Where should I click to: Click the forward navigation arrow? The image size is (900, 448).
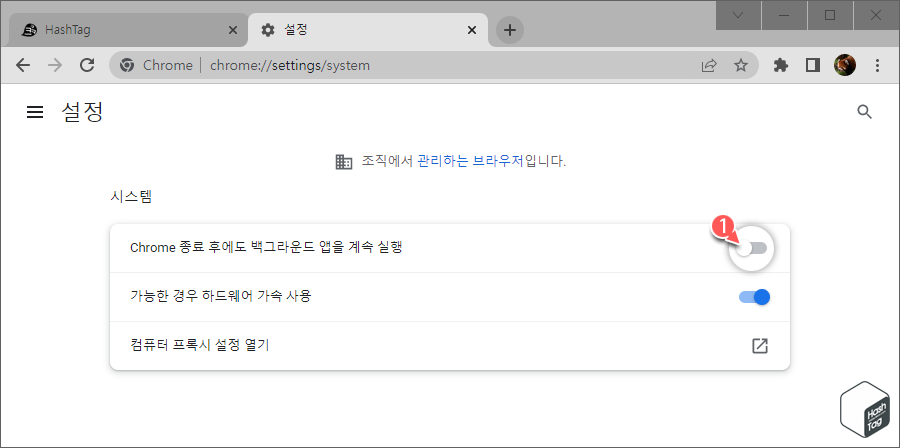pos(55,65)
